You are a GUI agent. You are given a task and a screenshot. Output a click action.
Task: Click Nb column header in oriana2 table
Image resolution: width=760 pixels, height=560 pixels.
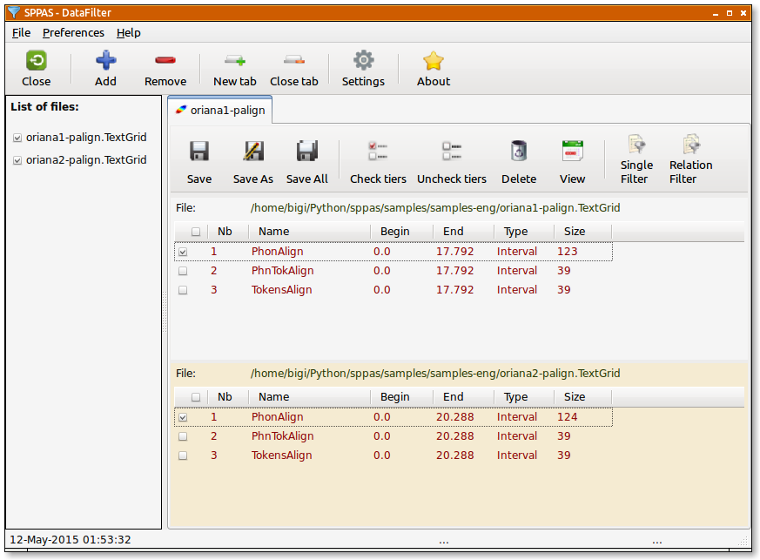[228, 397]
